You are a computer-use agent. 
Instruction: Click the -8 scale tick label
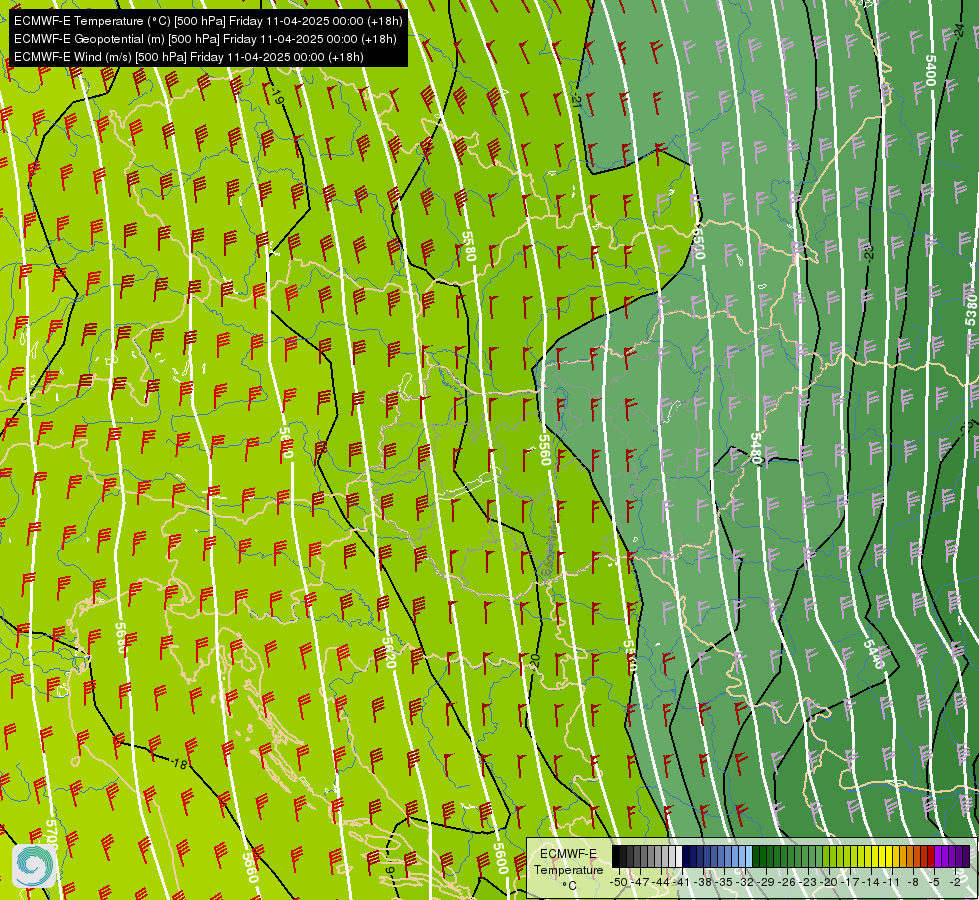click(x=913, y=883)
